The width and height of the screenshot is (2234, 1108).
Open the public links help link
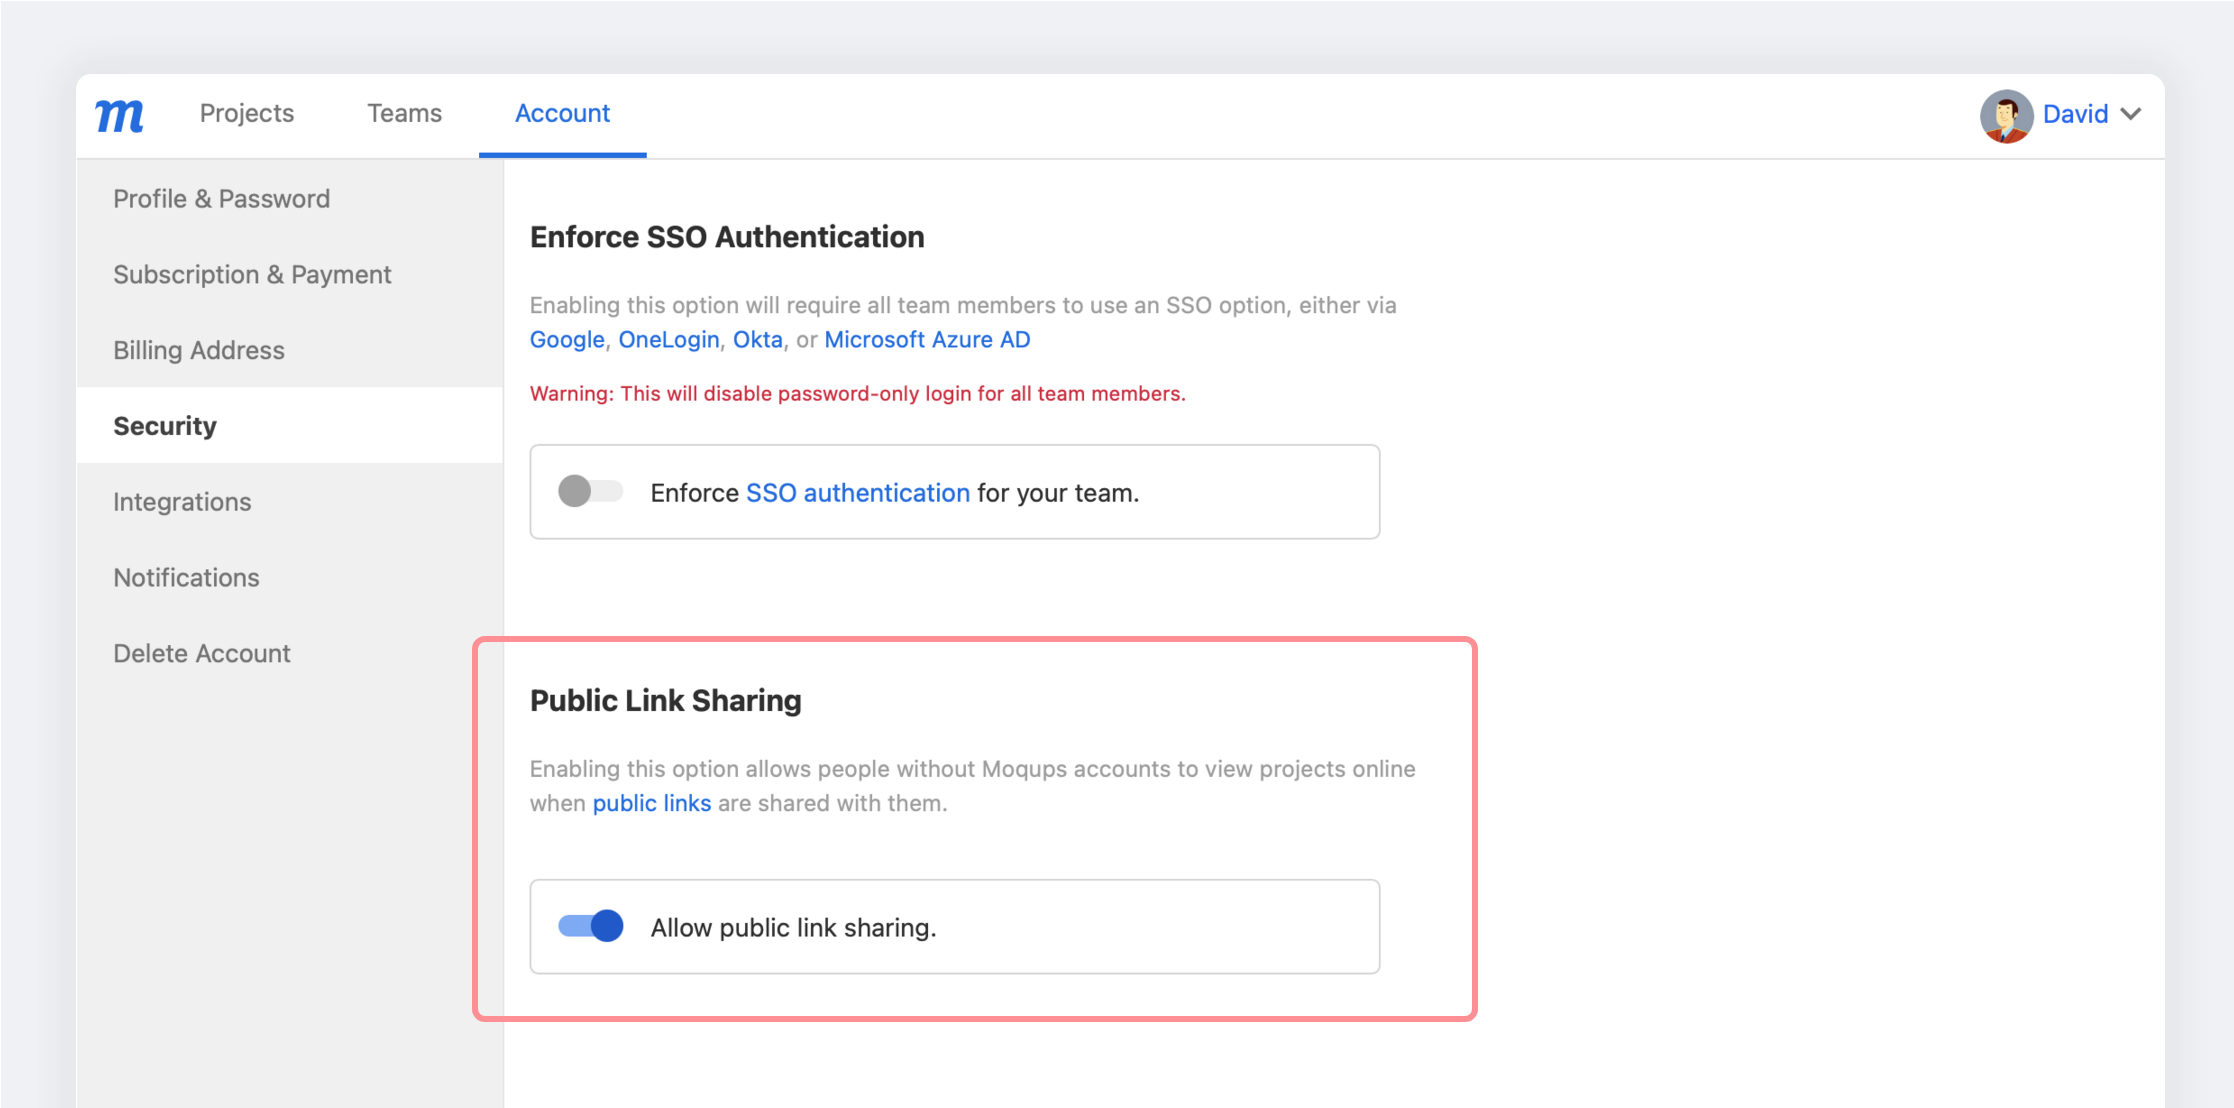652,802
